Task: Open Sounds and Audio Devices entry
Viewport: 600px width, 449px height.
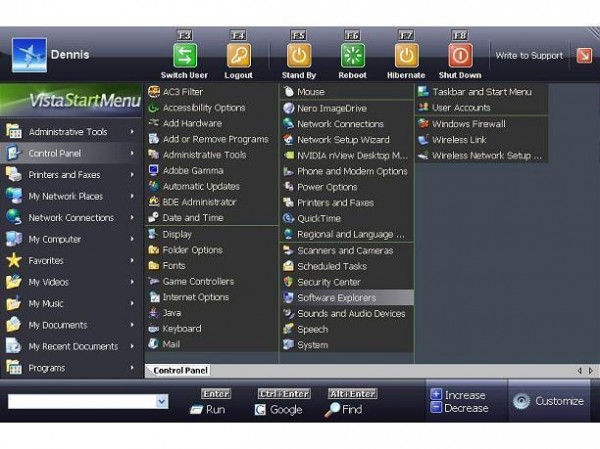Action: tap(347, 313)
